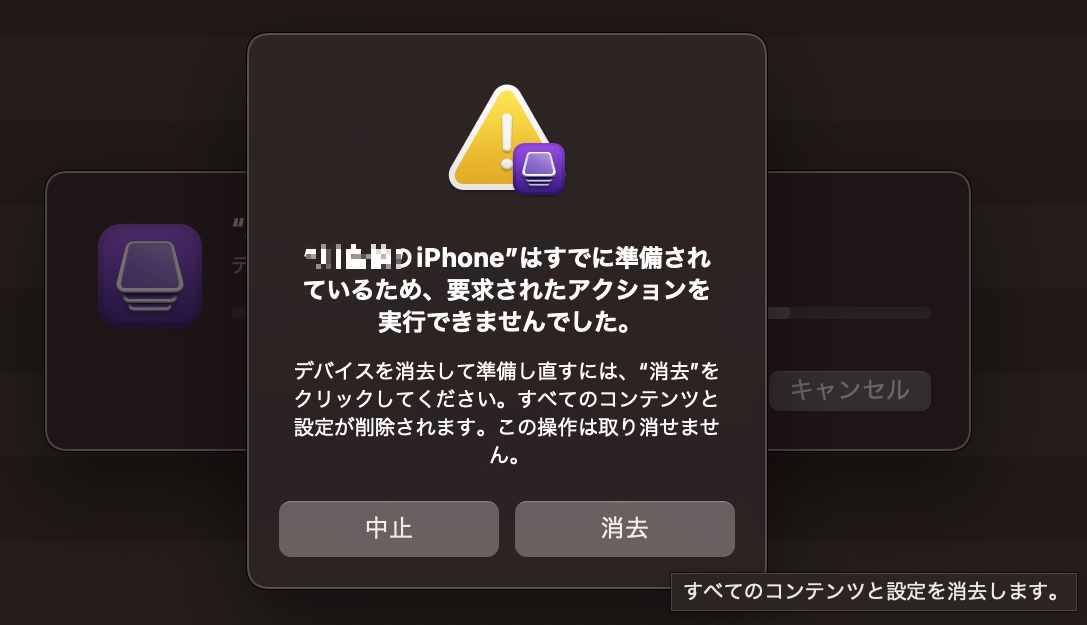
Task: Click the dimmed キャンセル button
Action: pyautogui.click(x=850, y=391)
